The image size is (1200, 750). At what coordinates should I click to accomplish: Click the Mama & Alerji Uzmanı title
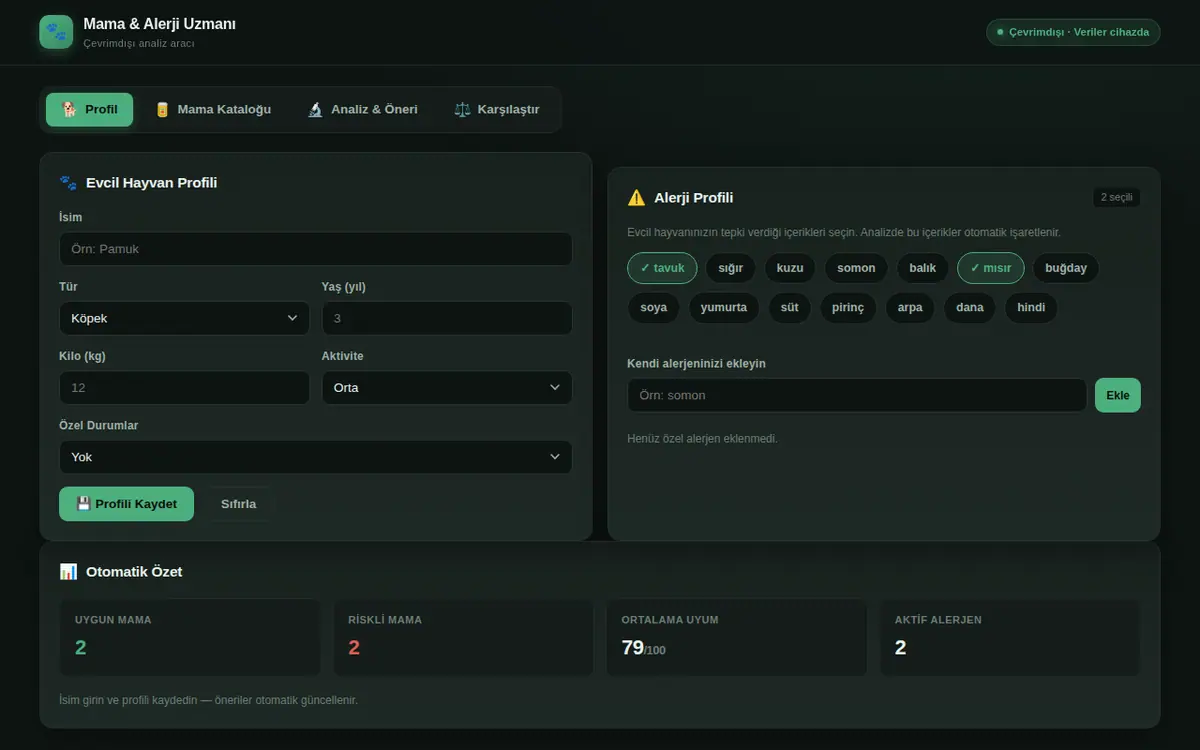click(x=160, y=24)
